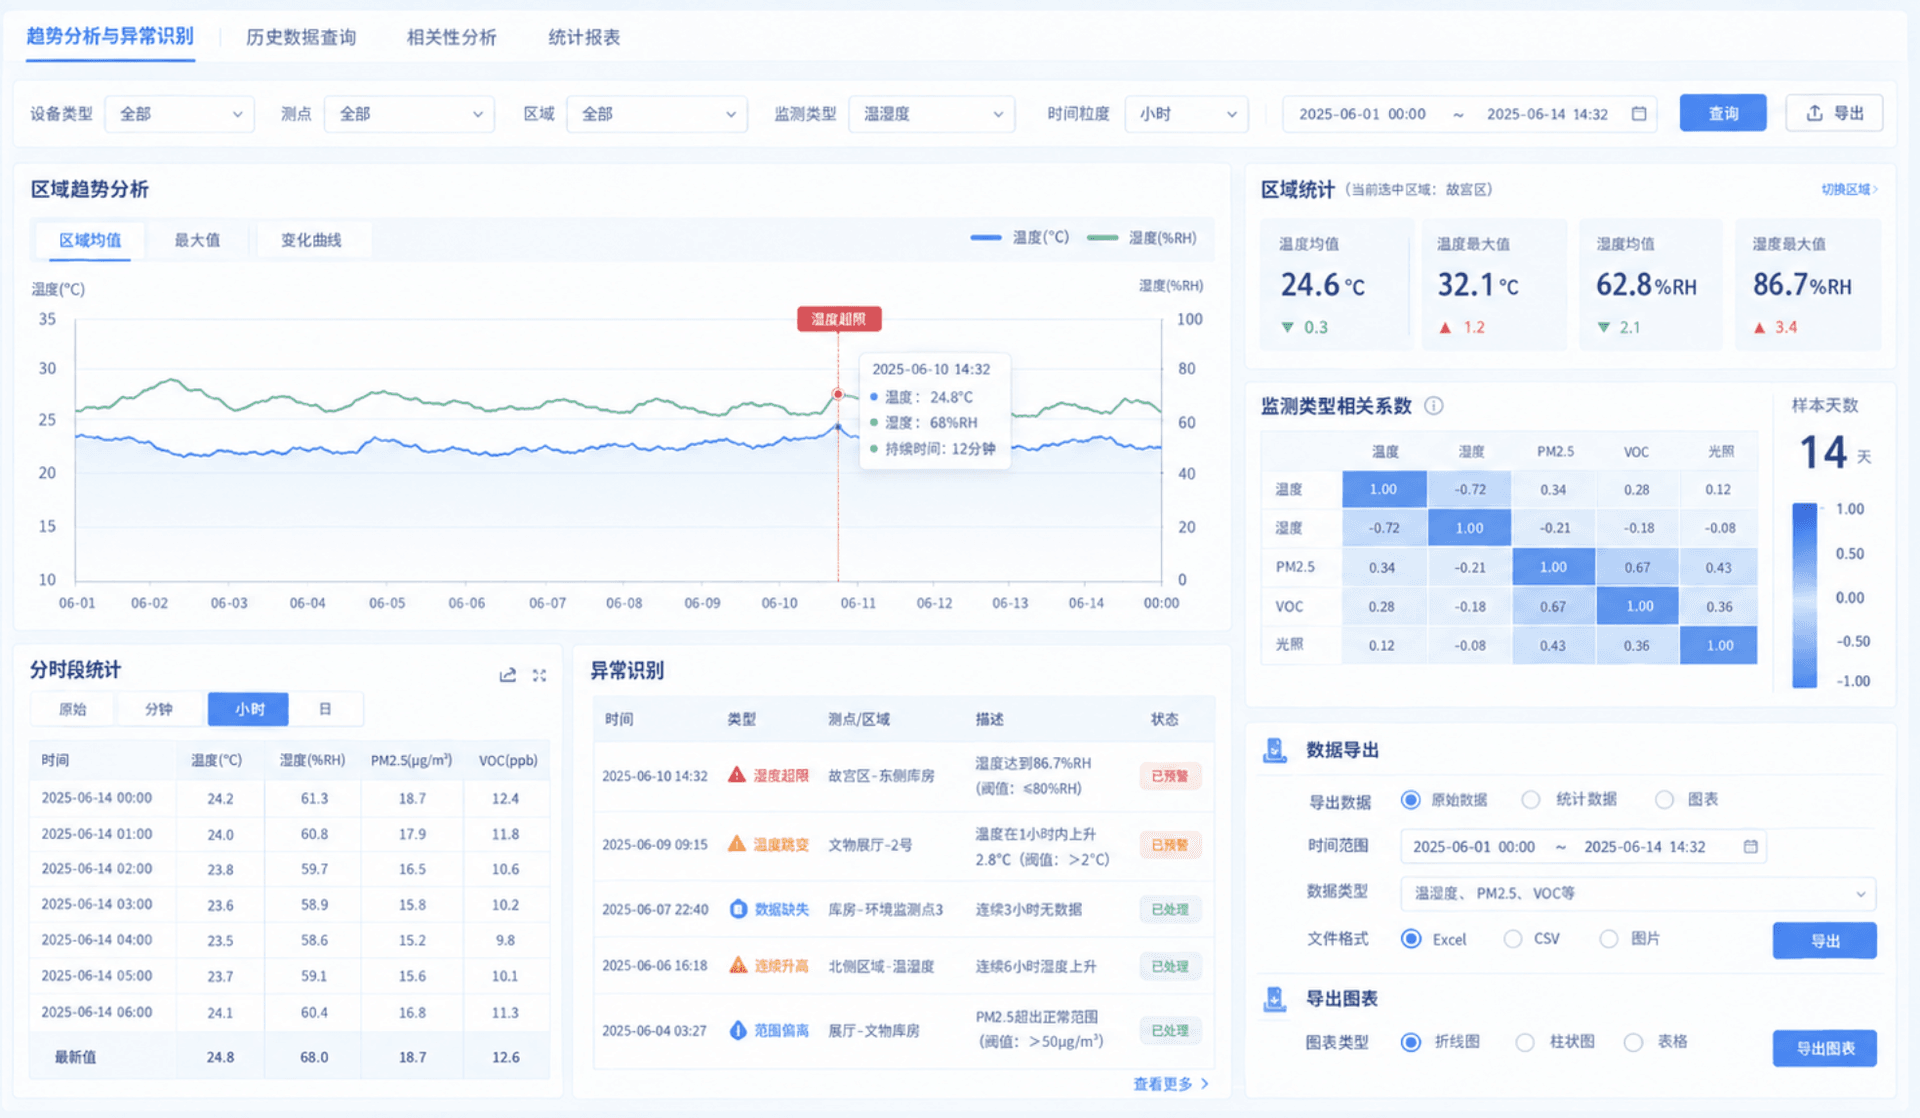Click the 已处理 status for 数据缺失 row
The image size is (1920, 1118).
(1170, 910)
